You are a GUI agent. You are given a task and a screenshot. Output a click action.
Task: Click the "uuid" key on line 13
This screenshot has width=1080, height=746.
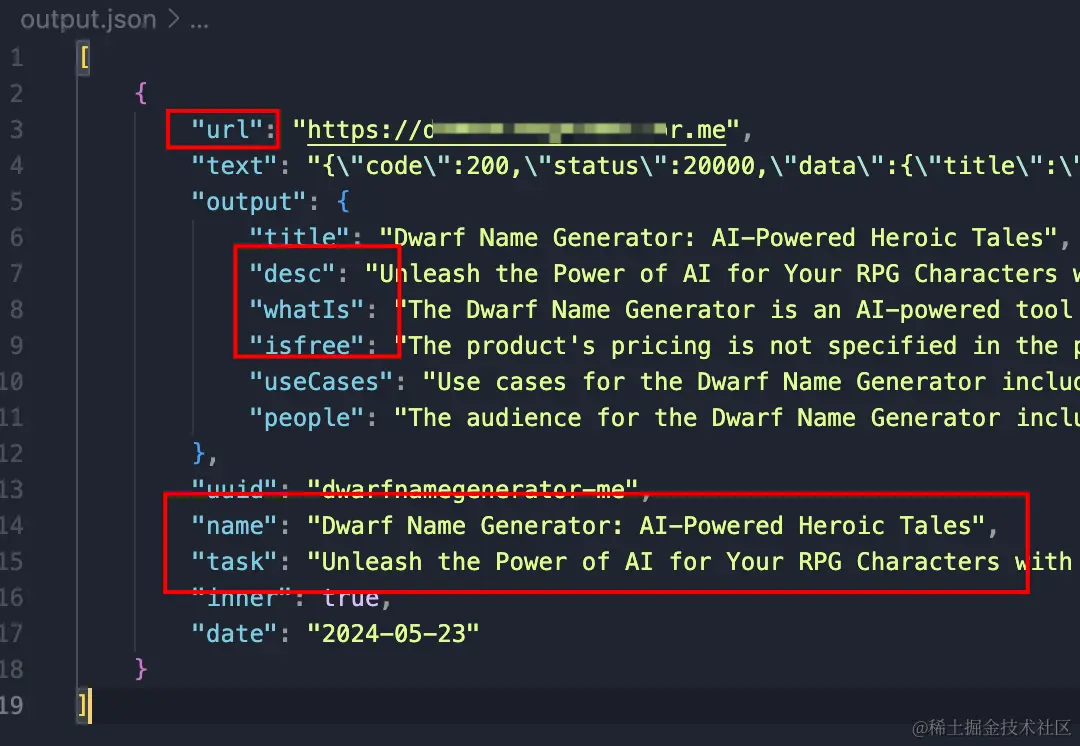tap(235, 489)
